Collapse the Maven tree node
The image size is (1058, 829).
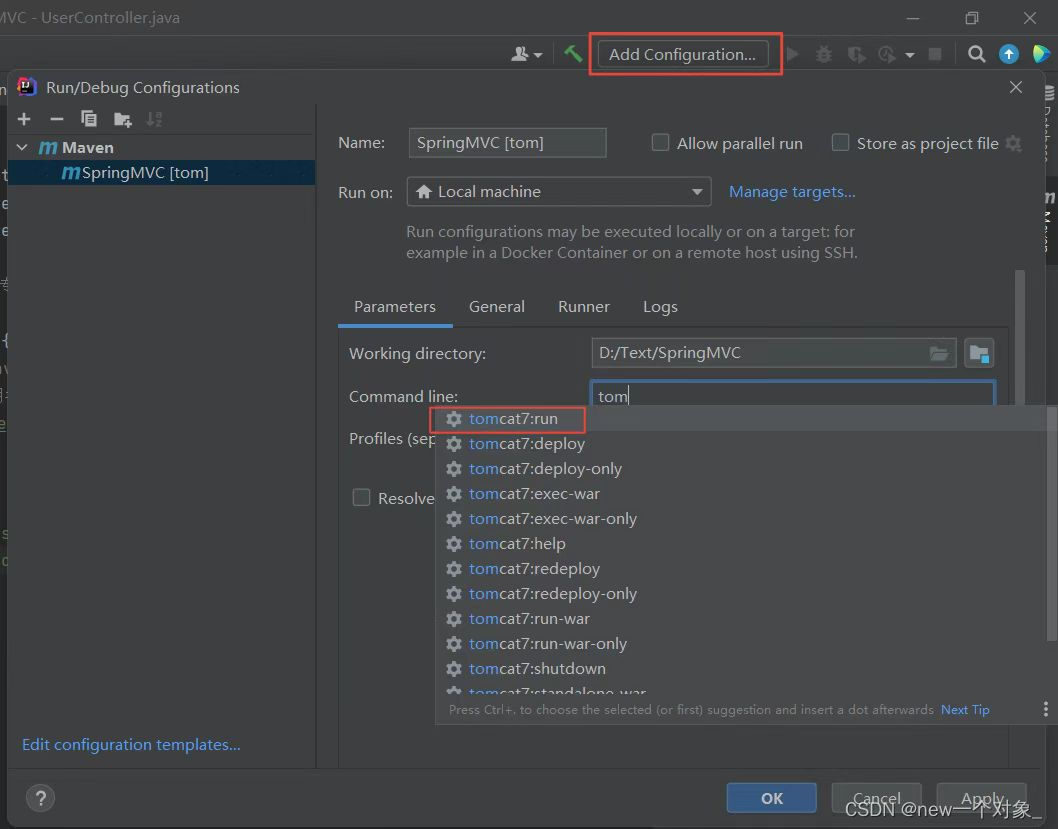22,147
